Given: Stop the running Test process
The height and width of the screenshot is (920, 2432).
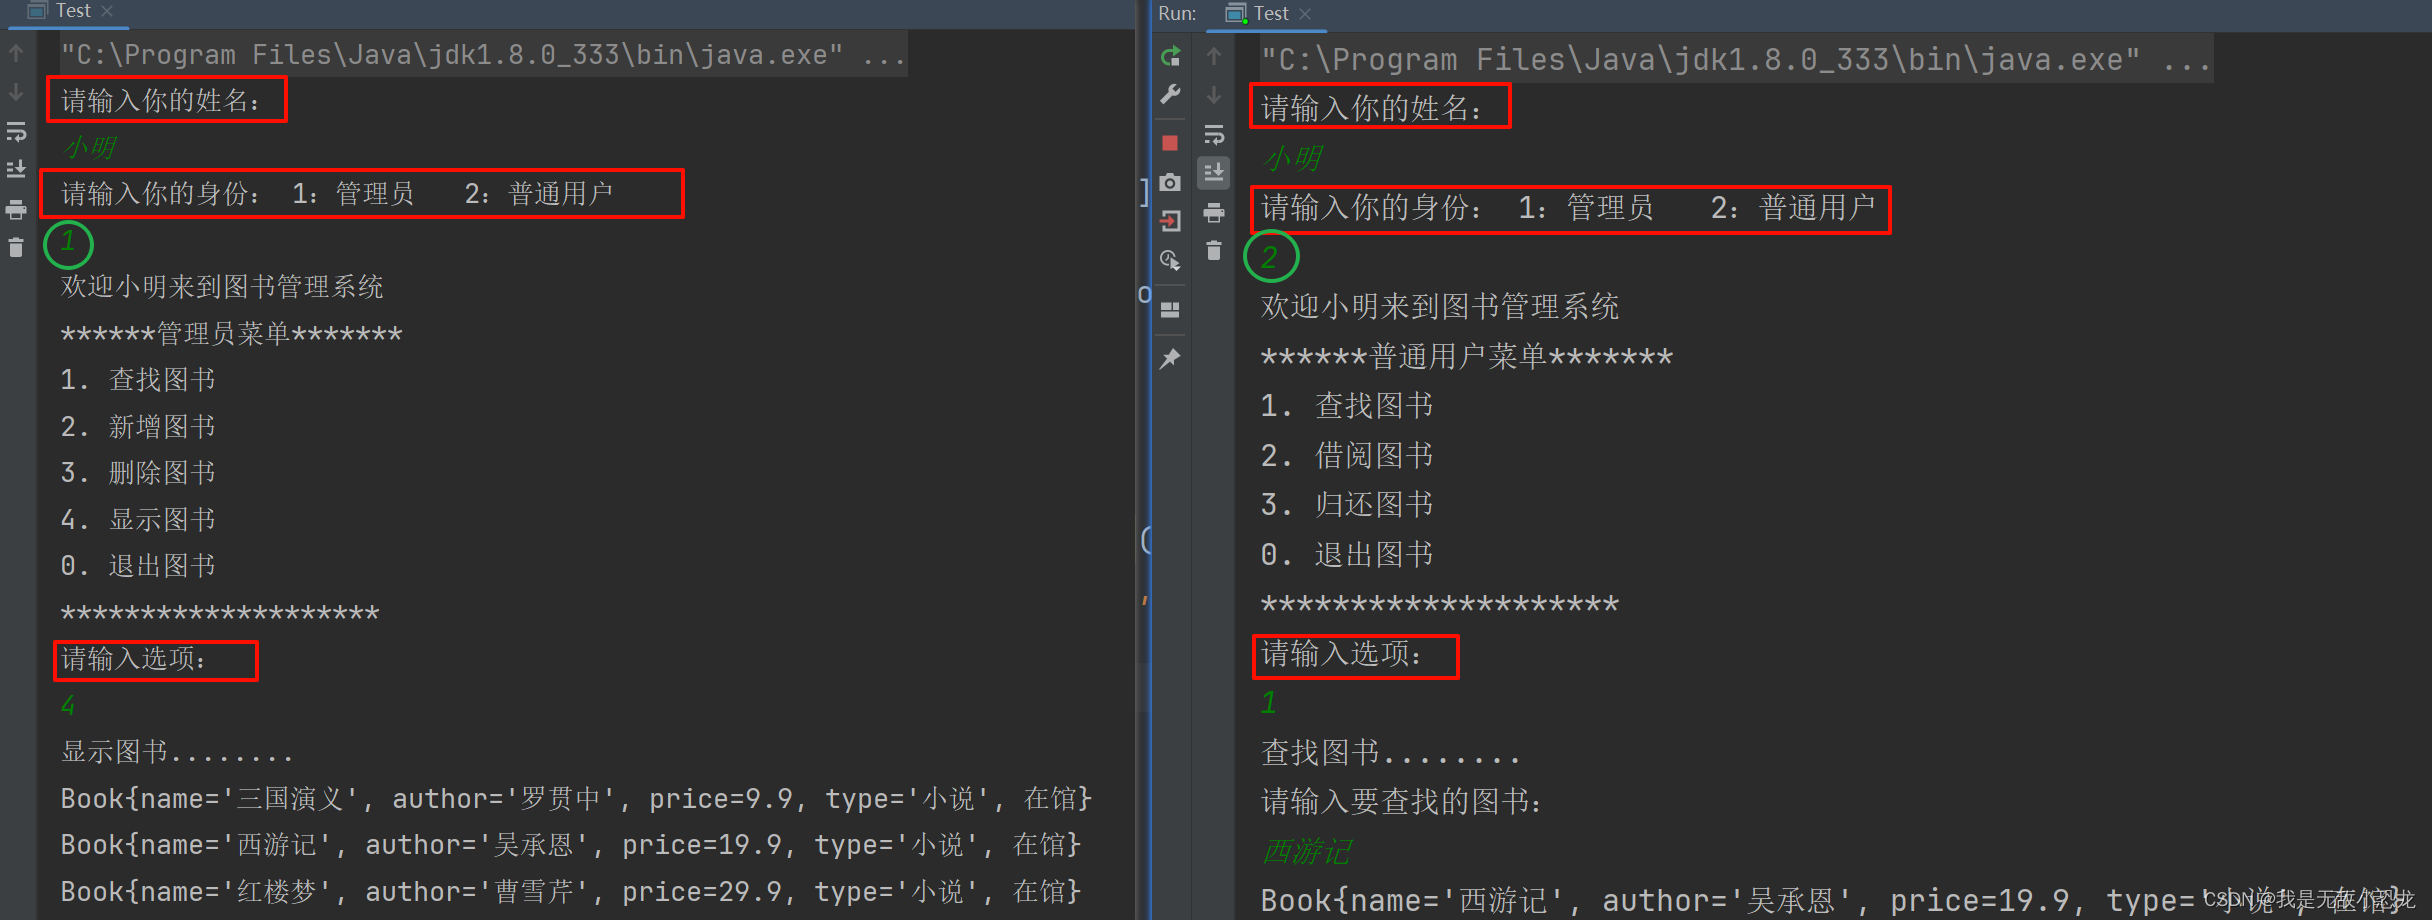Looking at the screenshot, I should click(x=1170, y=143).
